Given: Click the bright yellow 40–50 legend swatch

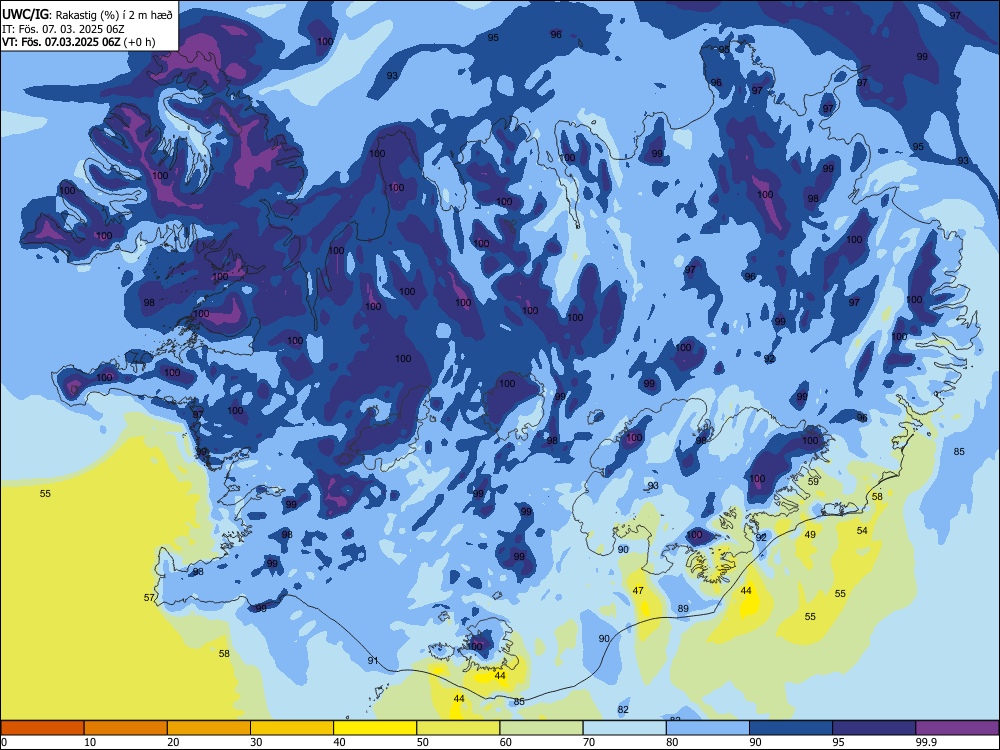Looking at the screenshot, I should click(375, 728).
